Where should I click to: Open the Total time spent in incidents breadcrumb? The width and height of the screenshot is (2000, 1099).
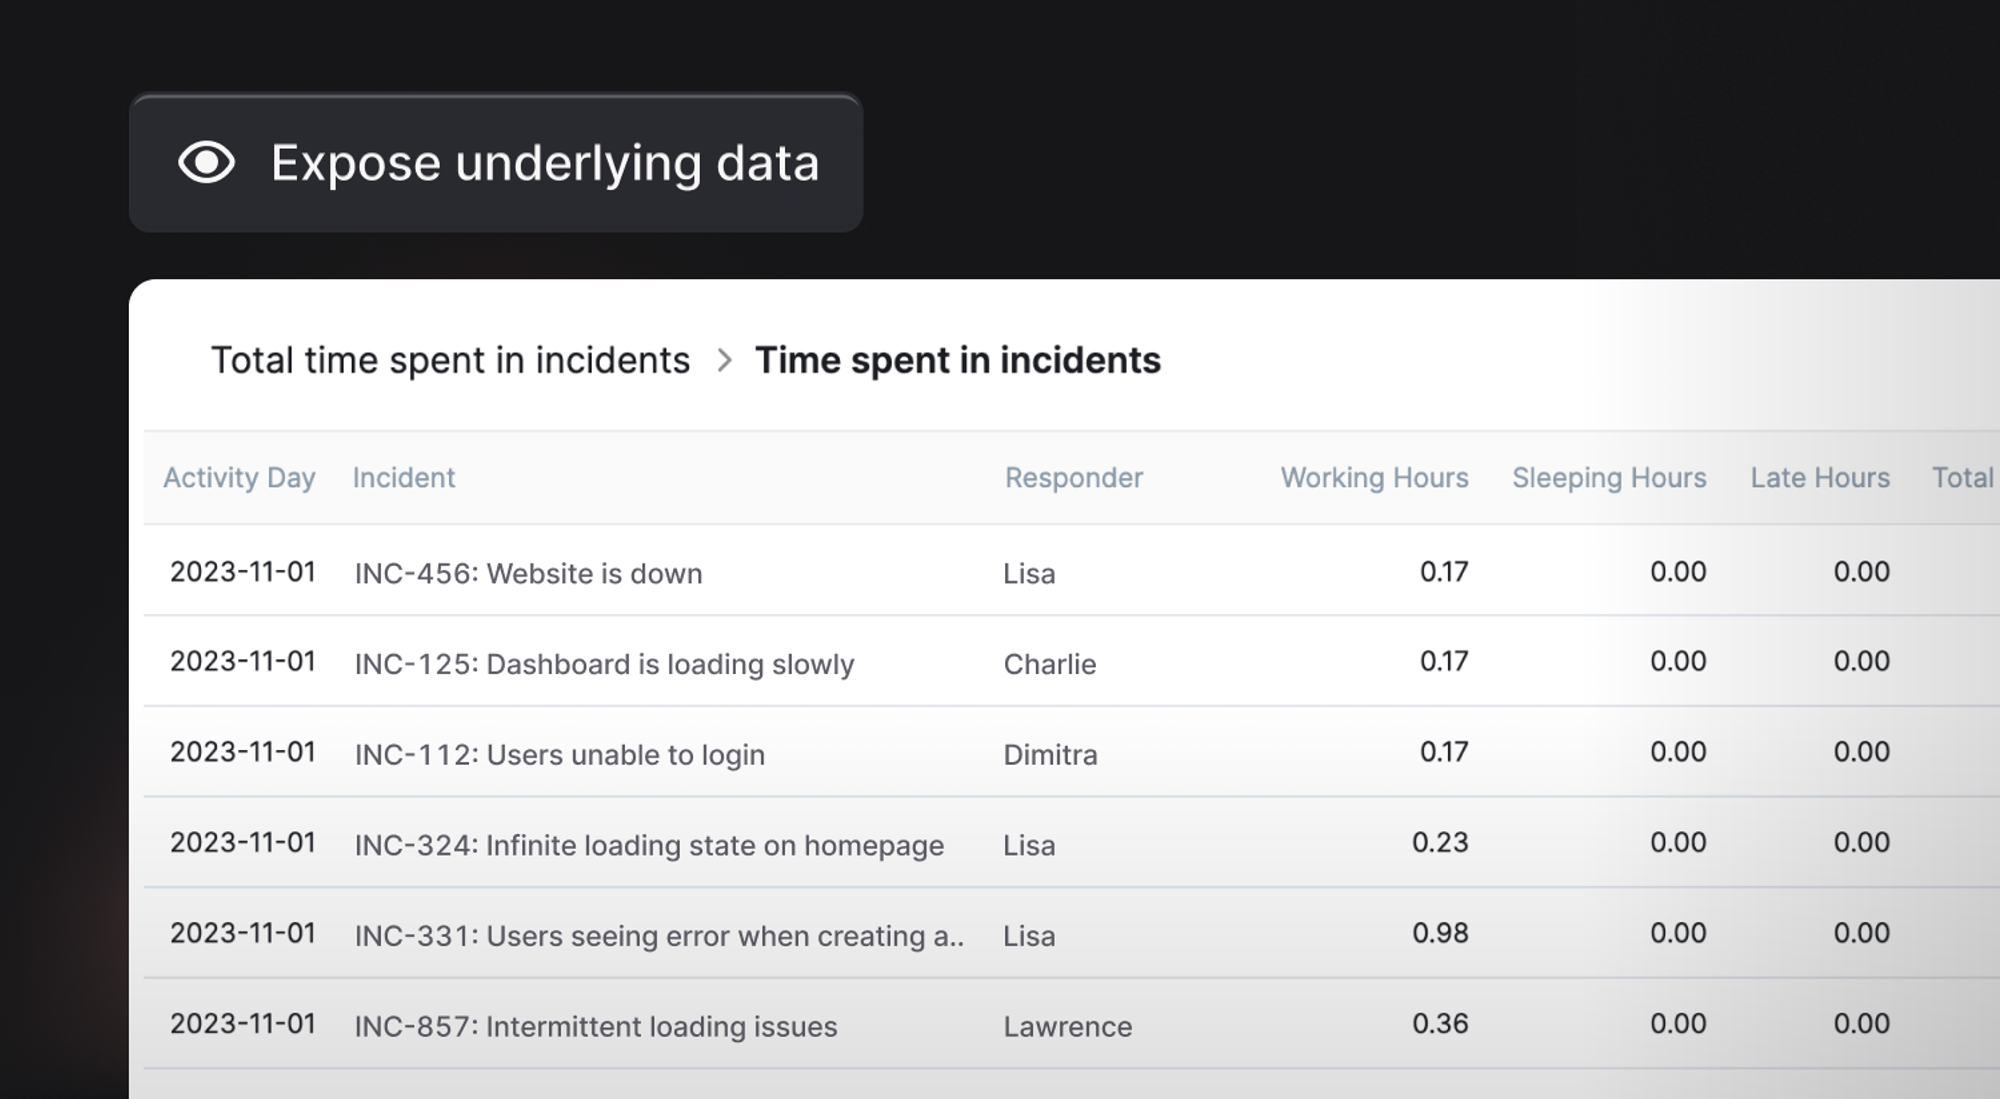(450, 360)
